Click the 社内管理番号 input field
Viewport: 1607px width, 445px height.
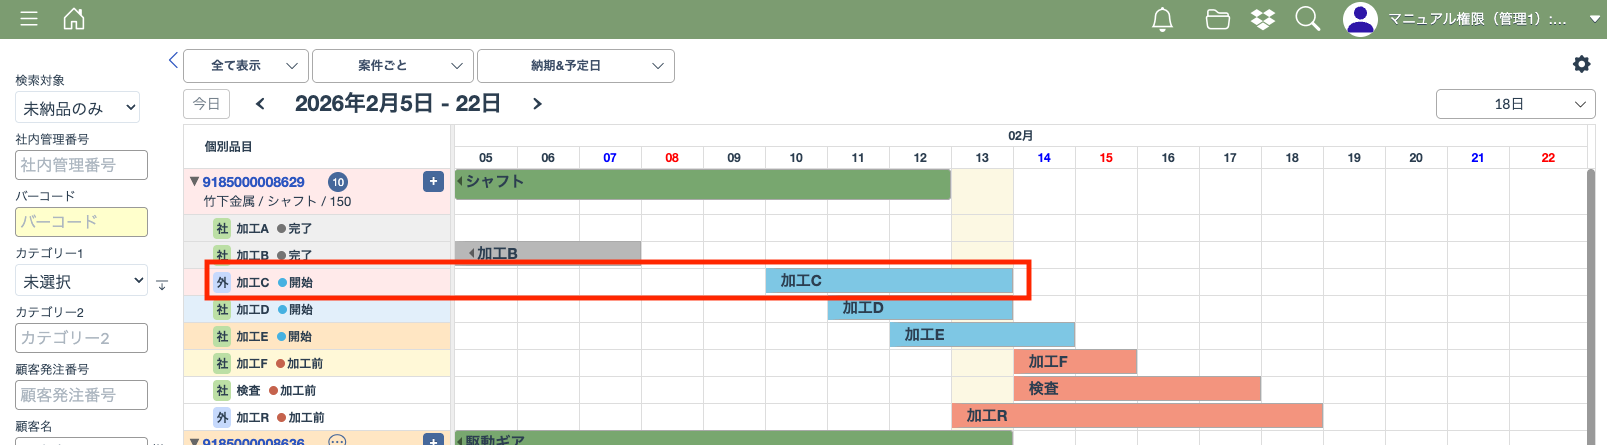click(81, 165)
